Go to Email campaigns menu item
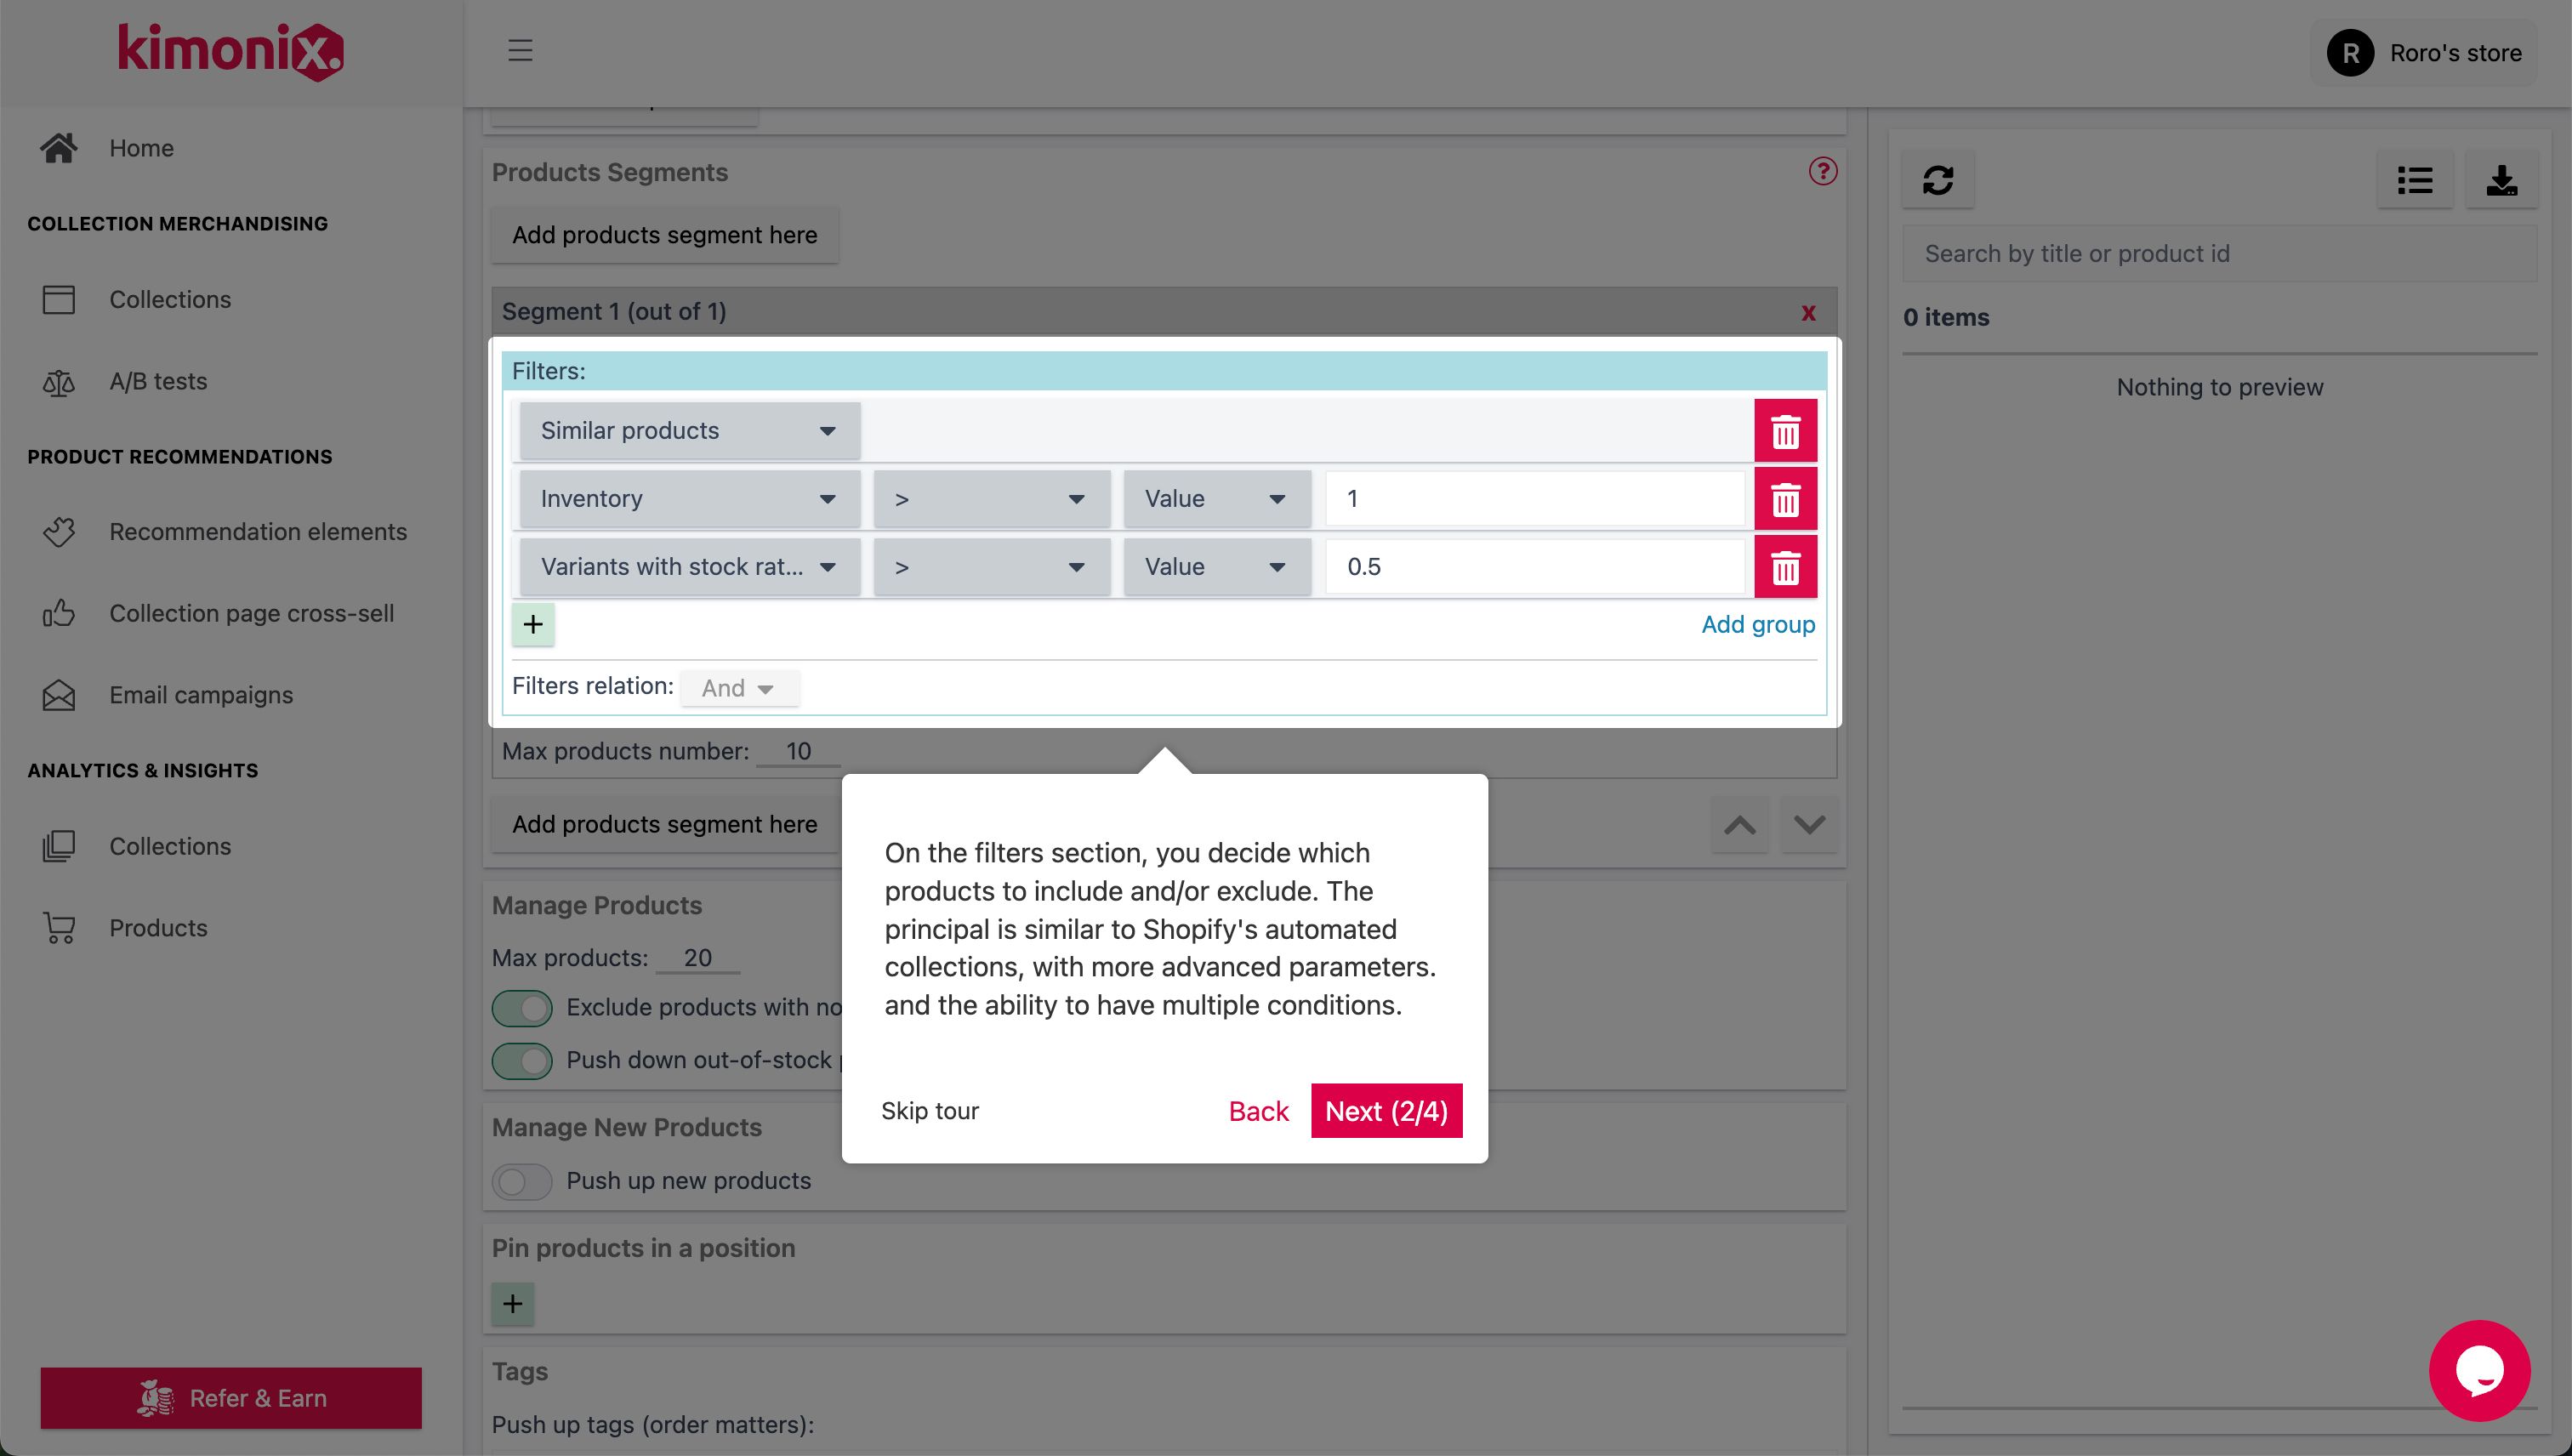 201,695
